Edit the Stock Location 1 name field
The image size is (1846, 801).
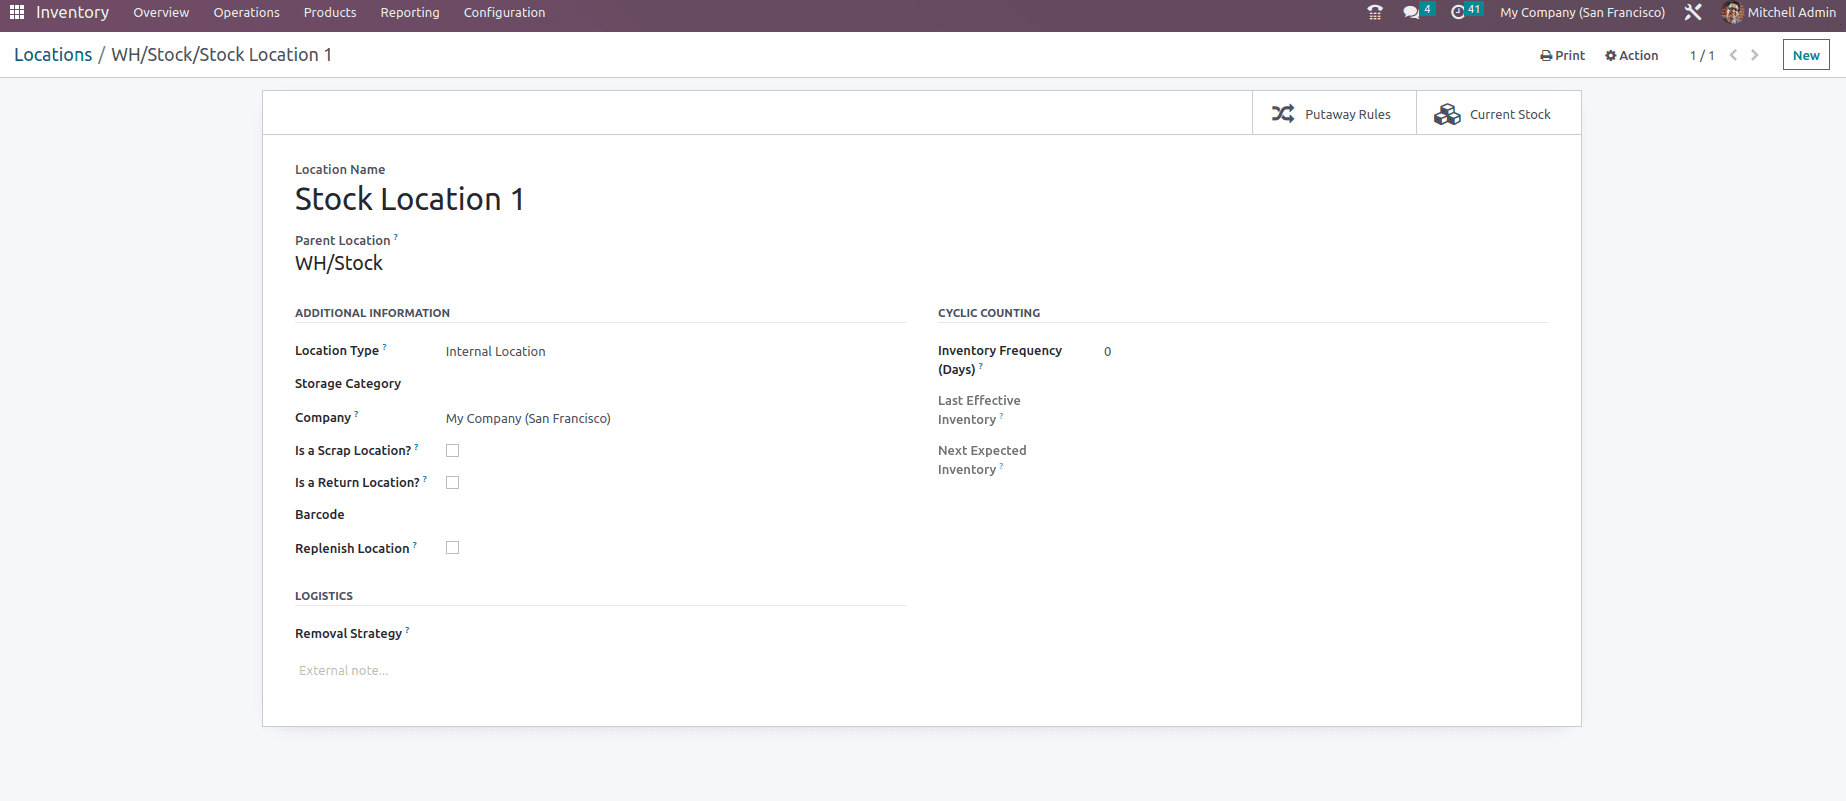[x=409, y=199]
